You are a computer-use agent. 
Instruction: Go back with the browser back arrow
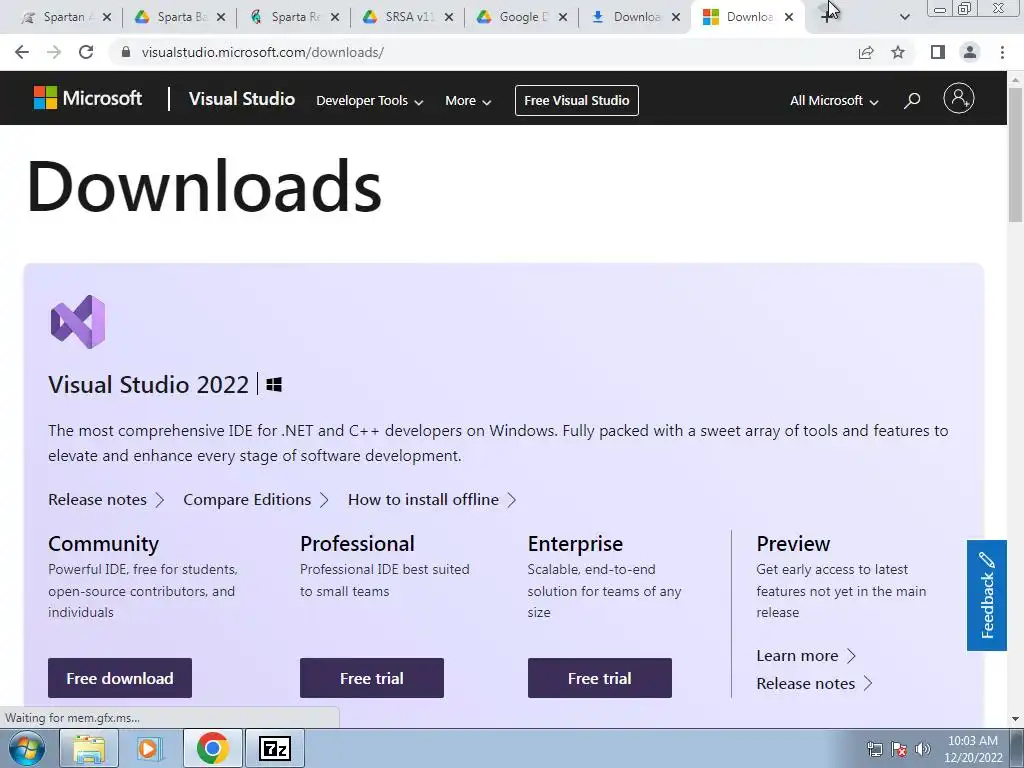[22, 52]
